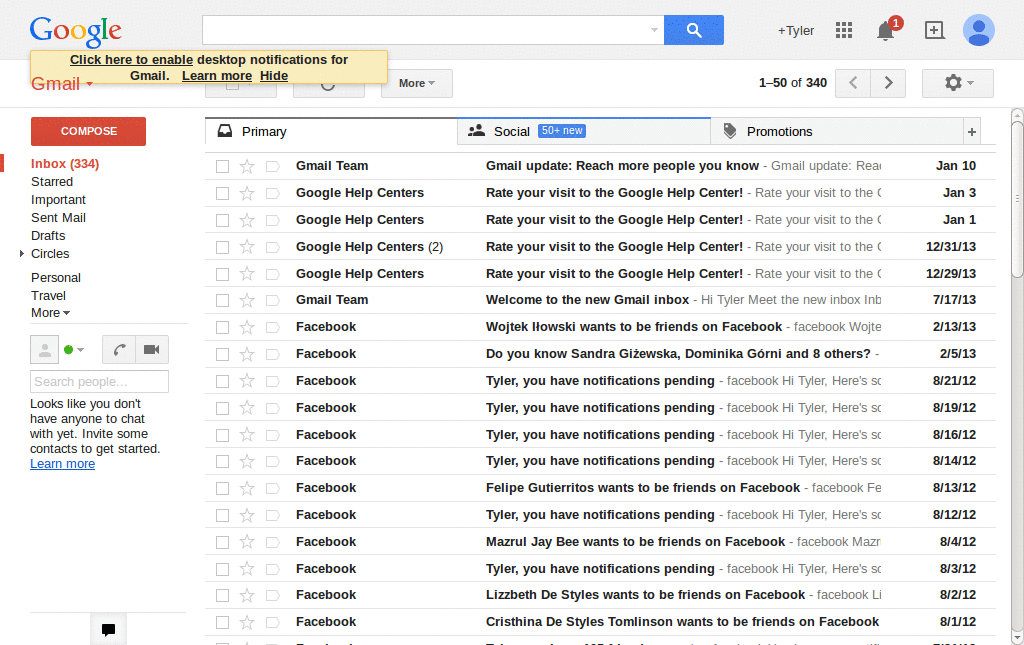Open the chat bubble icon at bottom
1024x645 pixels.
108,629
